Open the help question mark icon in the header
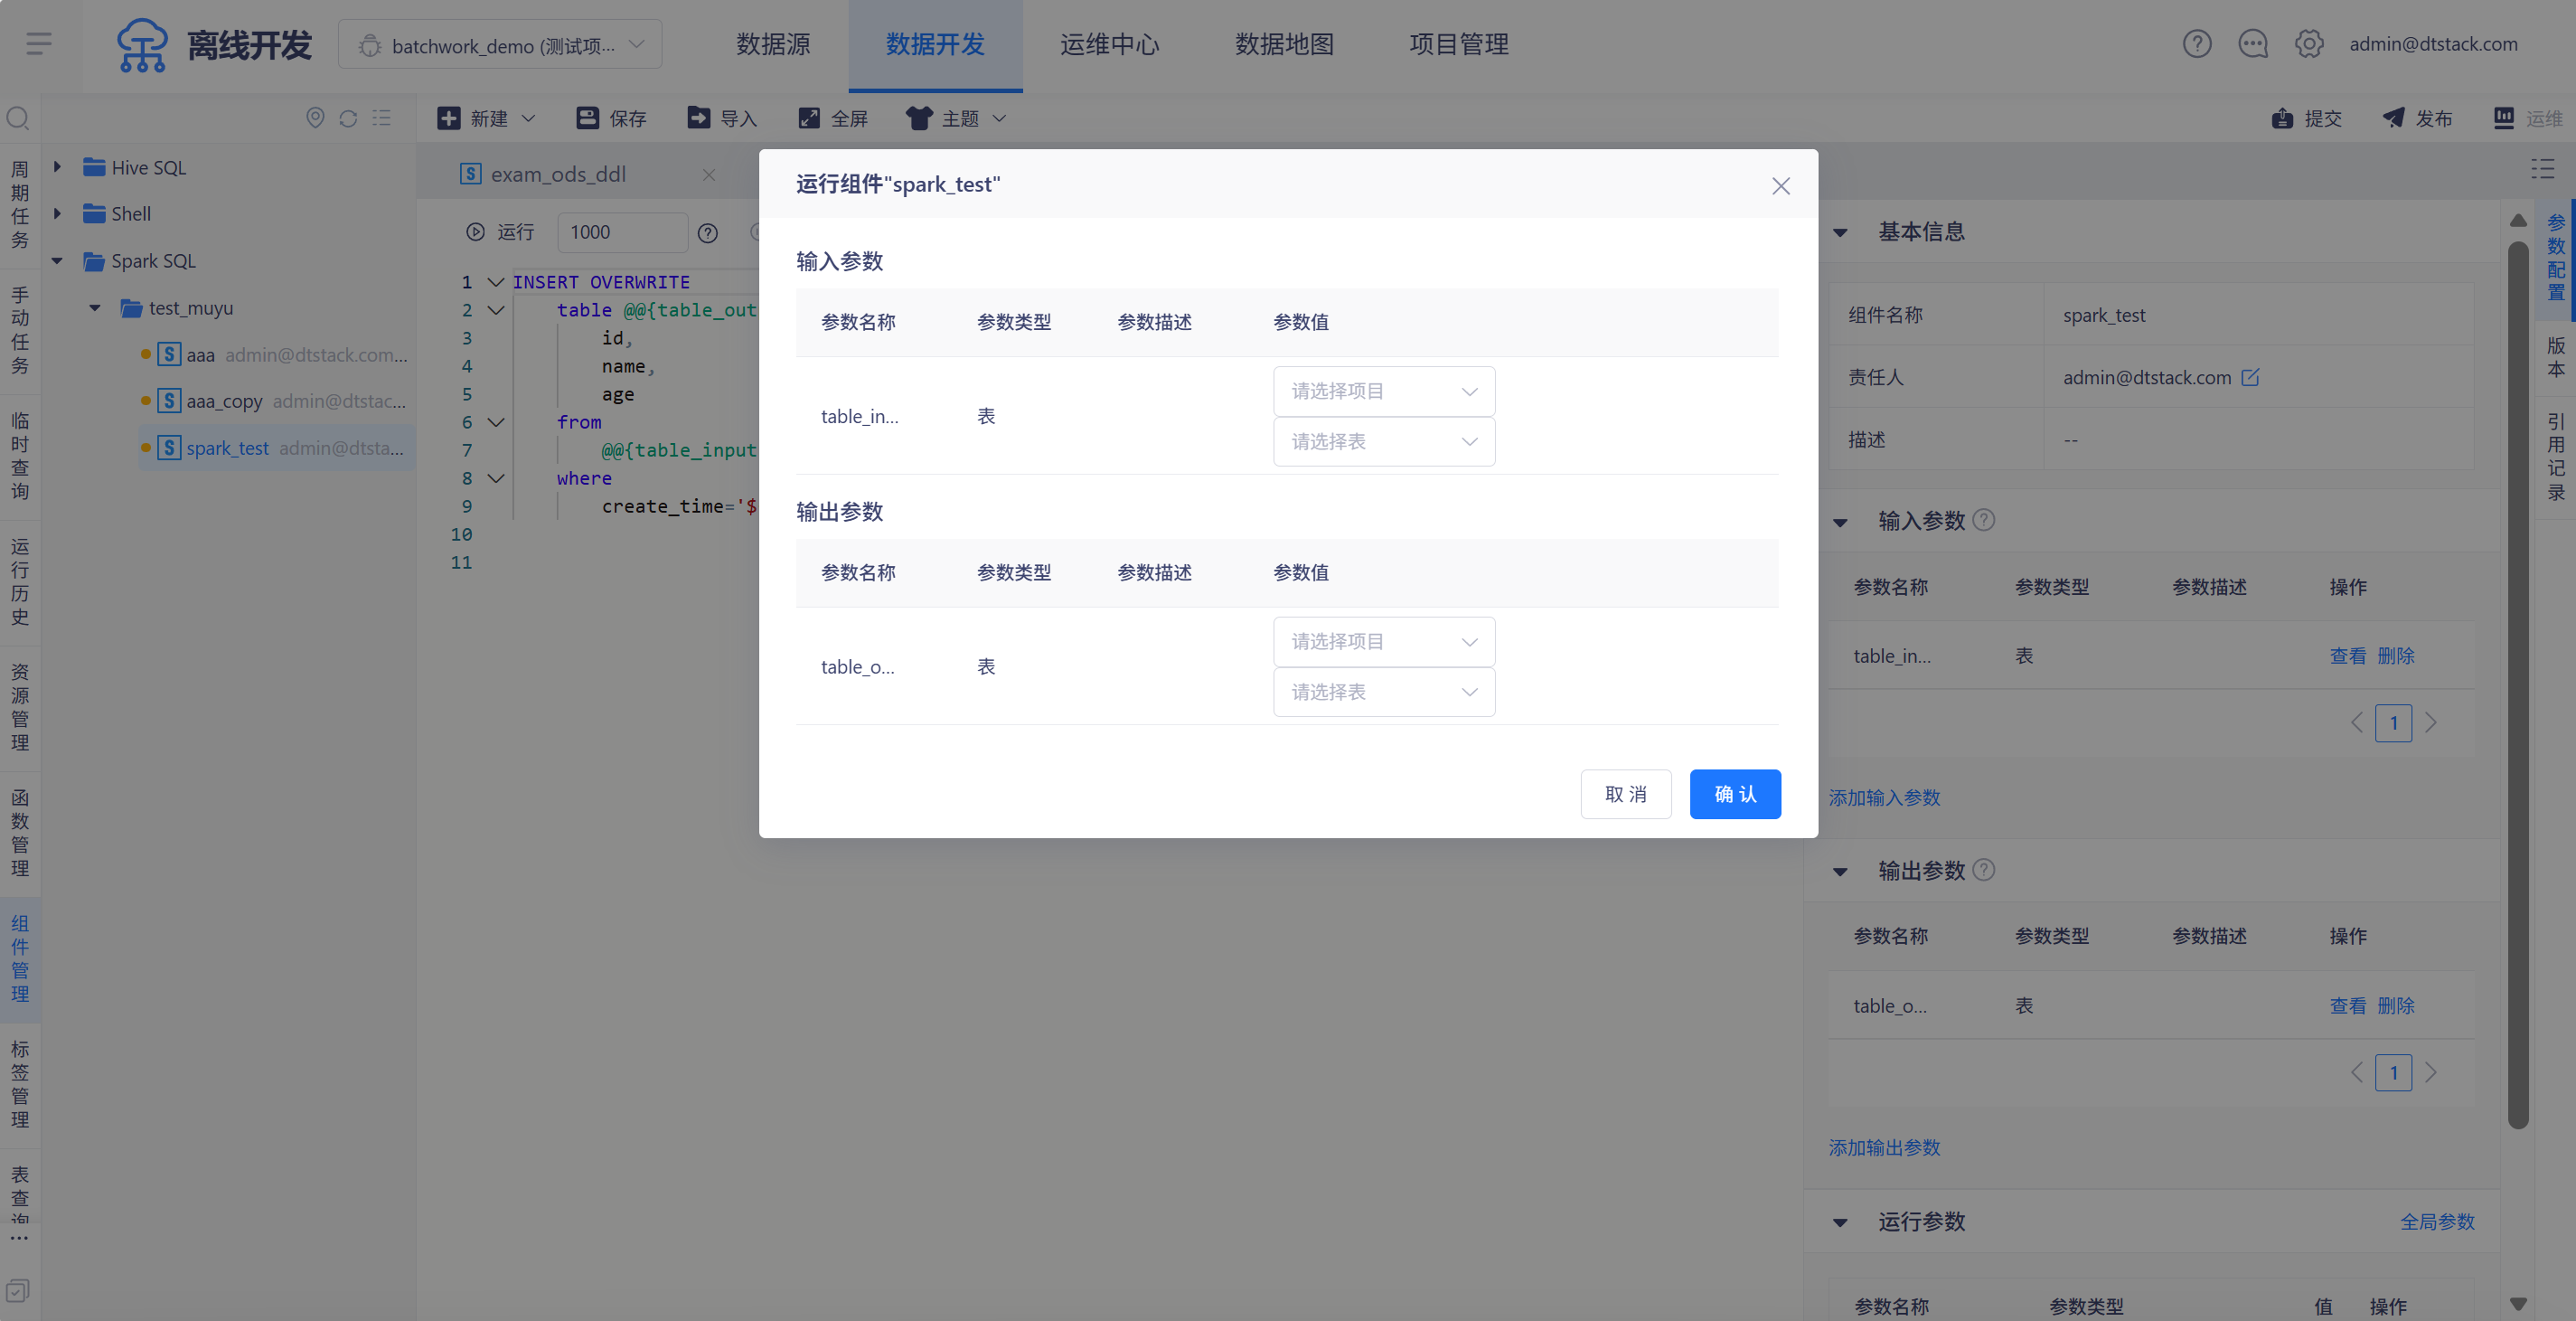The height and width of the screenshot is (1321, 2576). pos(2196,44)
